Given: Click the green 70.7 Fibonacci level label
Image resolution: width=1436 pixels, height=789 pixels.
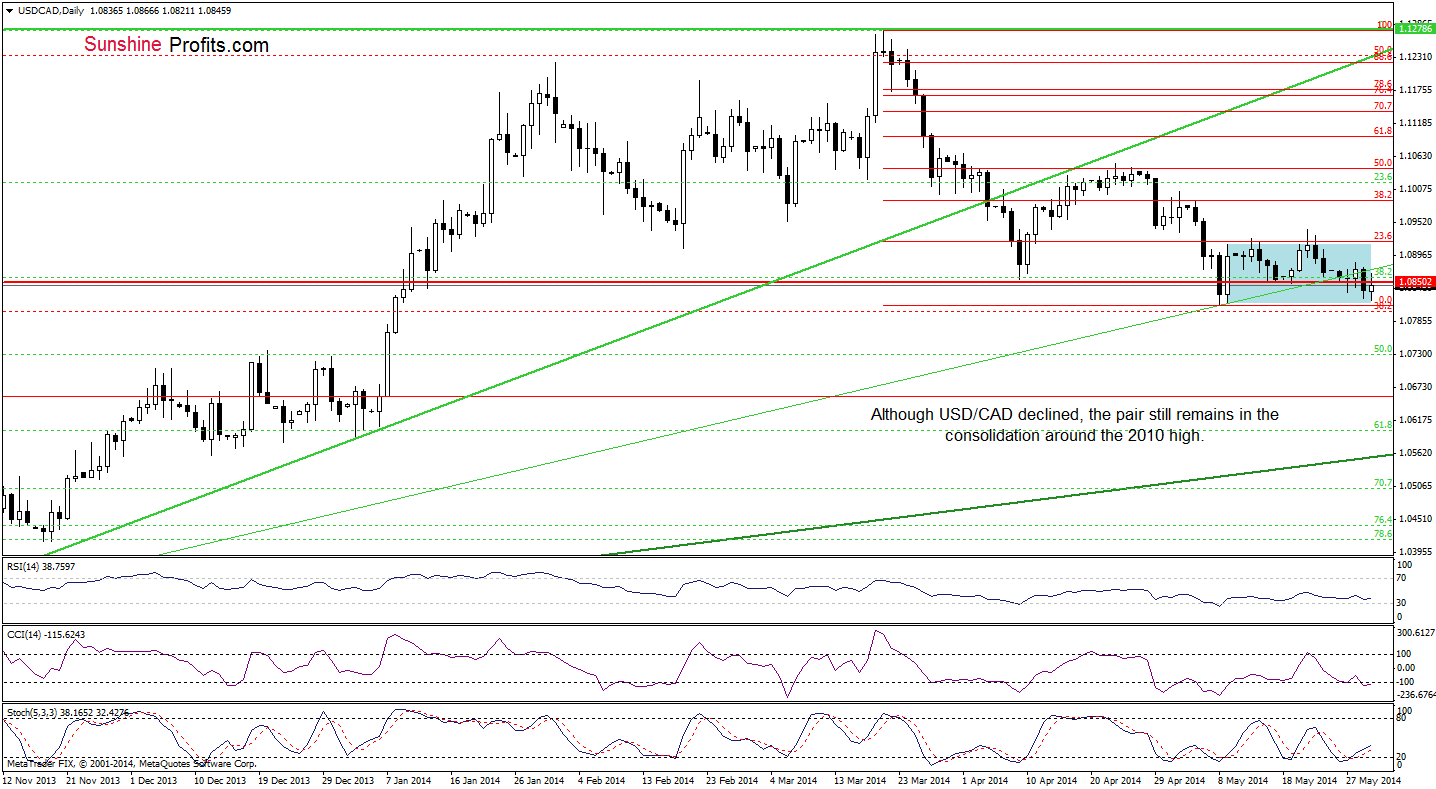Looking at the screenshot, I should click(1383, 483).
